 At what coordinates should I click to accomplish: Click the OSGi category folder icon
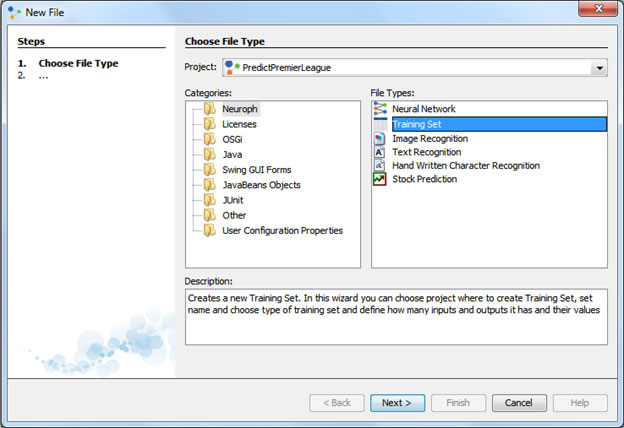tap(209, 140)
